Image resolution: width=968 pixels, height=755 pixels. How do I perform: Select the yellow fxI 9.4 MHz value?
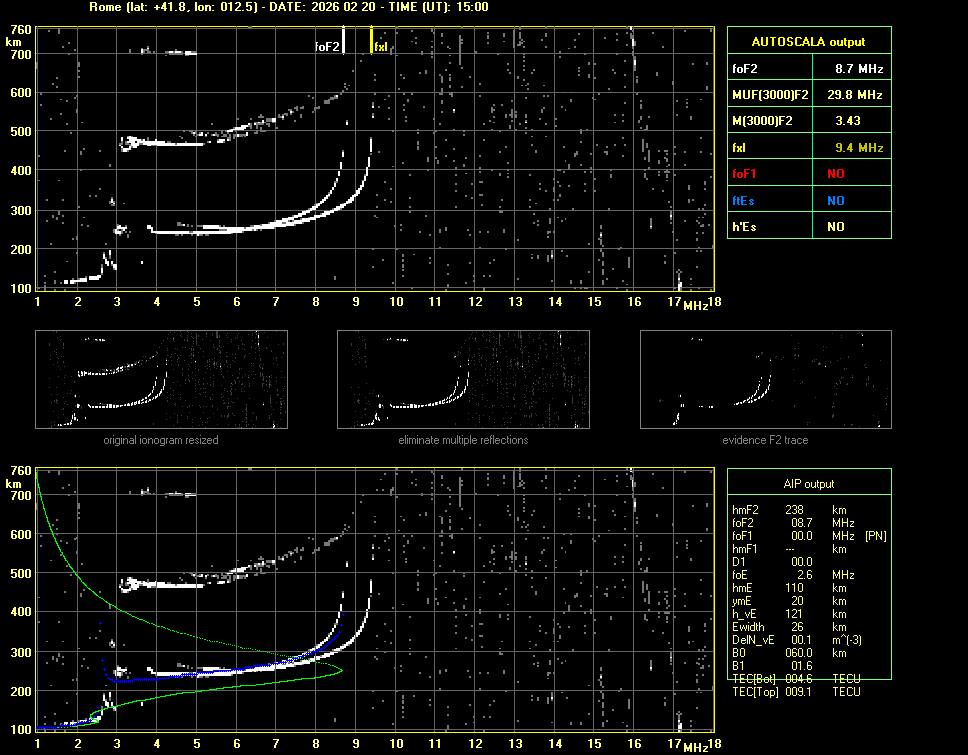point(859,148)
